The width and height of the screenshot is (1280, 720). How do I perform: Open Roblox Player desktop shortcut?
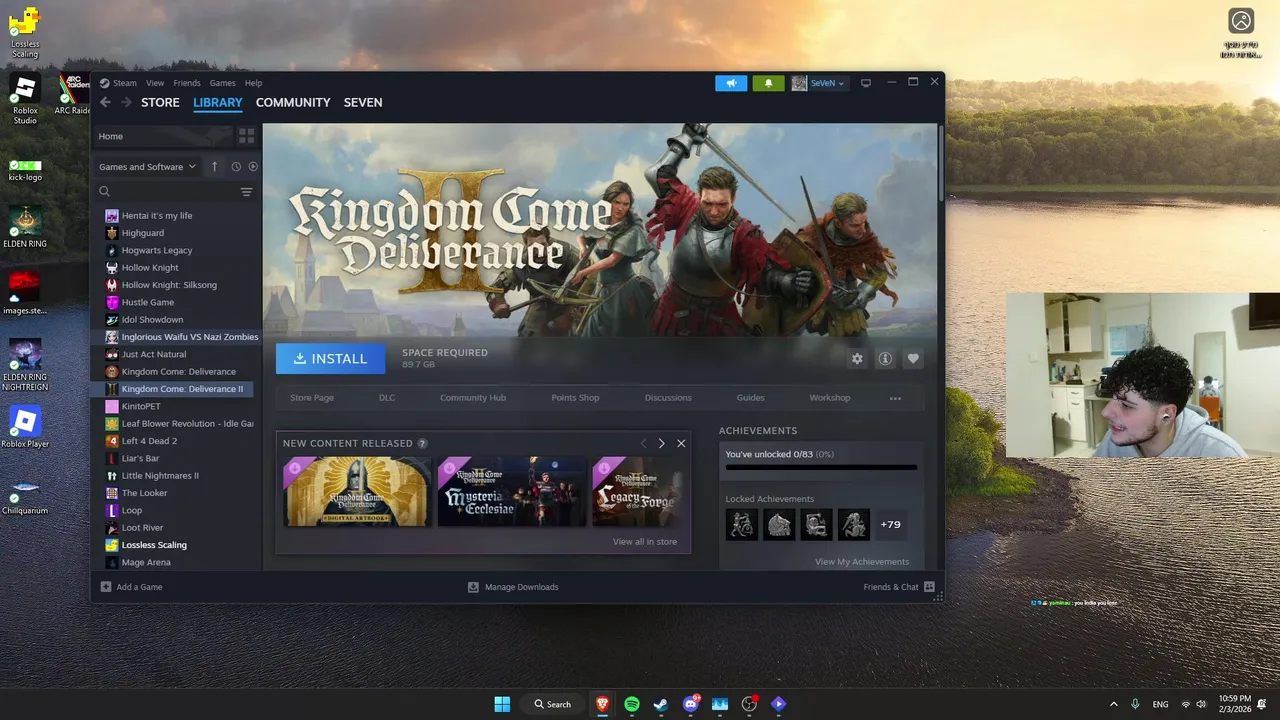coord(25,426)
